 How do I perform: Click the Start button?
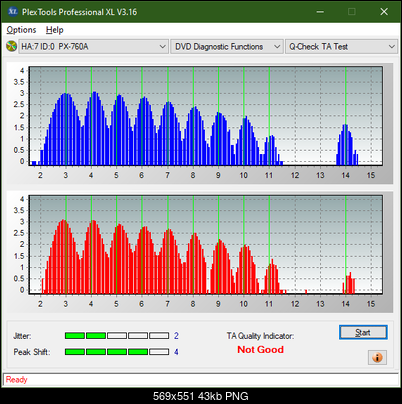363,332
